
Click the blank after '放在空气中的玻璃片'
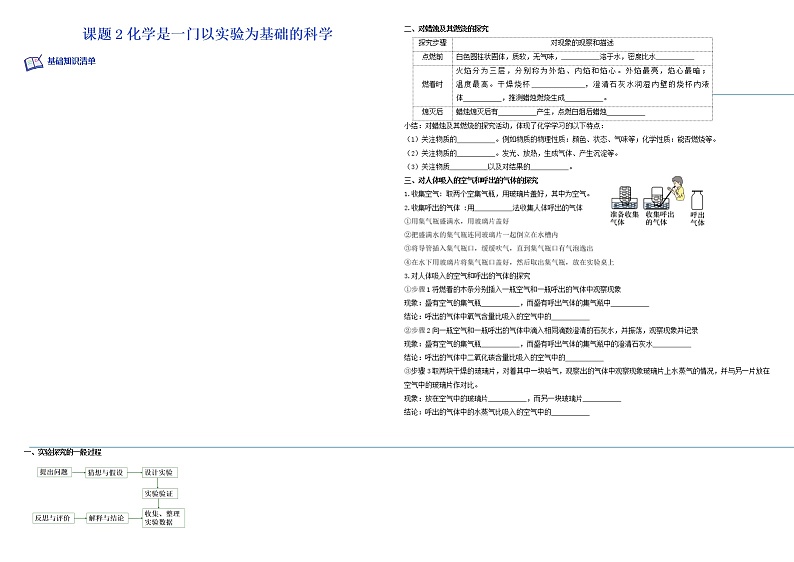click(x=507, y=400)
